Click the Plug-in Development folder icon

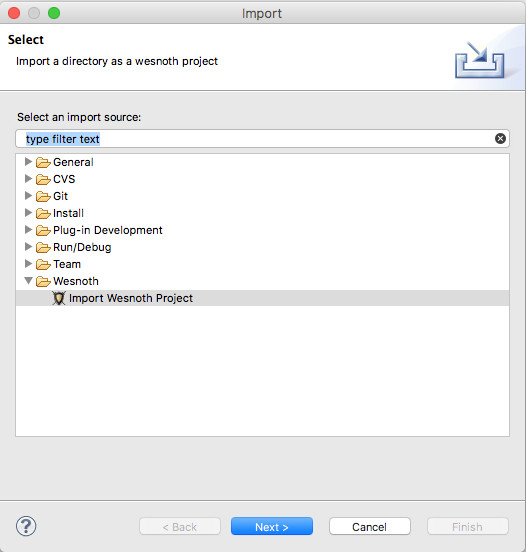click(x=43, y=230)
